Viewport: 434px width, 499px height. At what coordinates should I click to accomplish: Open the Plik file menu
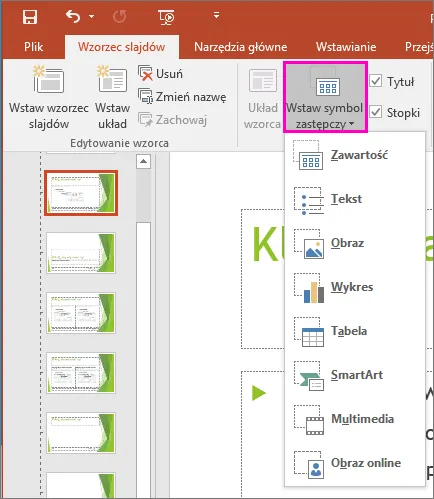click(x=34, y=47)
